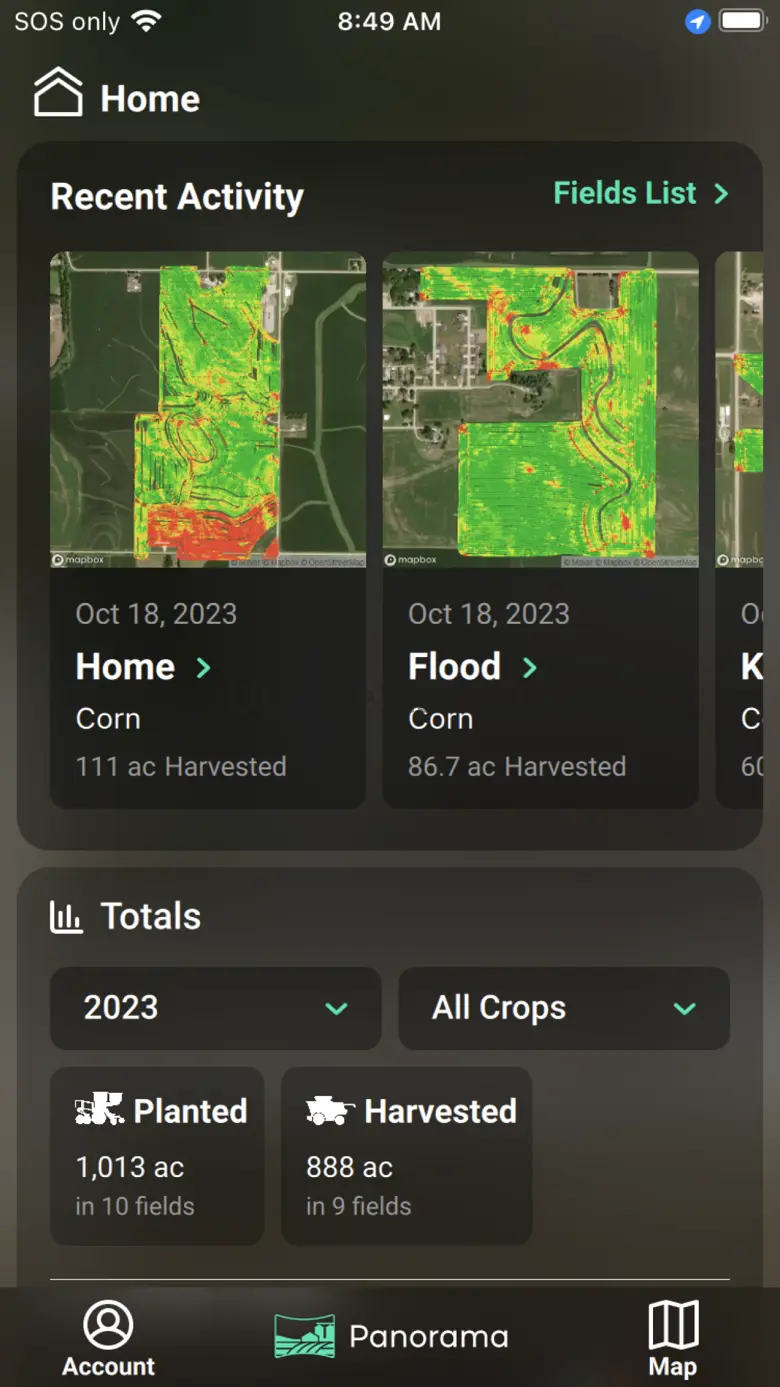The width and height of the screenshot is (780, 1387).
Task: Tap the Panorama logo icon
Action: coord(305,1336)
